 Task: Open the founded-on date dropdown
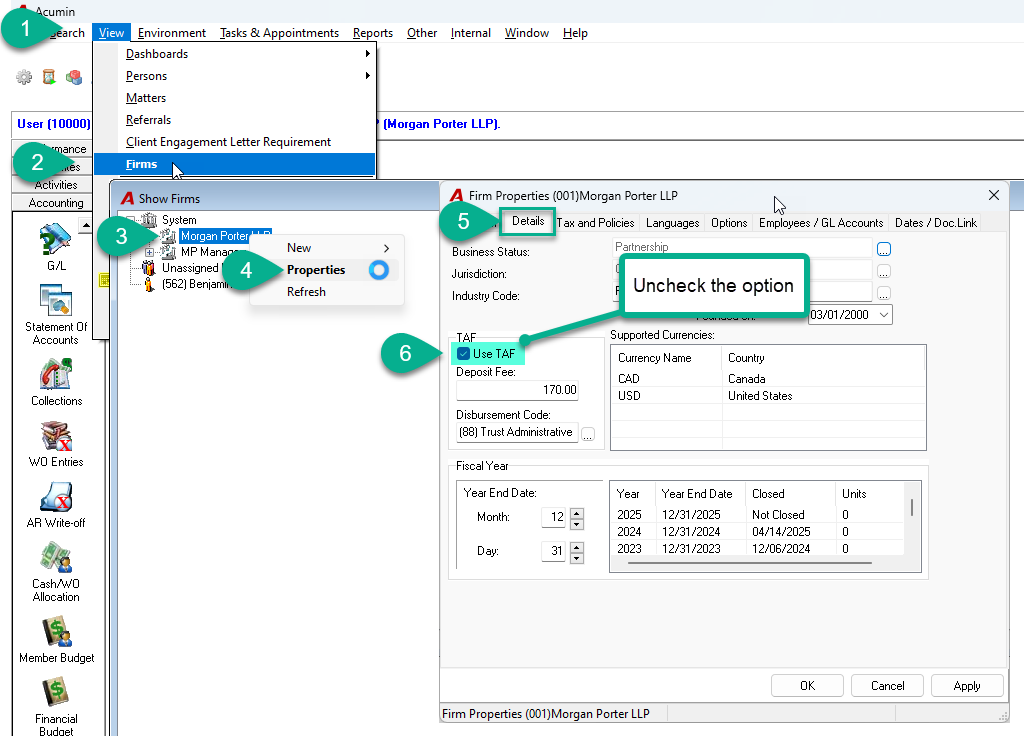pyautogui.click(x=884, y=315)
